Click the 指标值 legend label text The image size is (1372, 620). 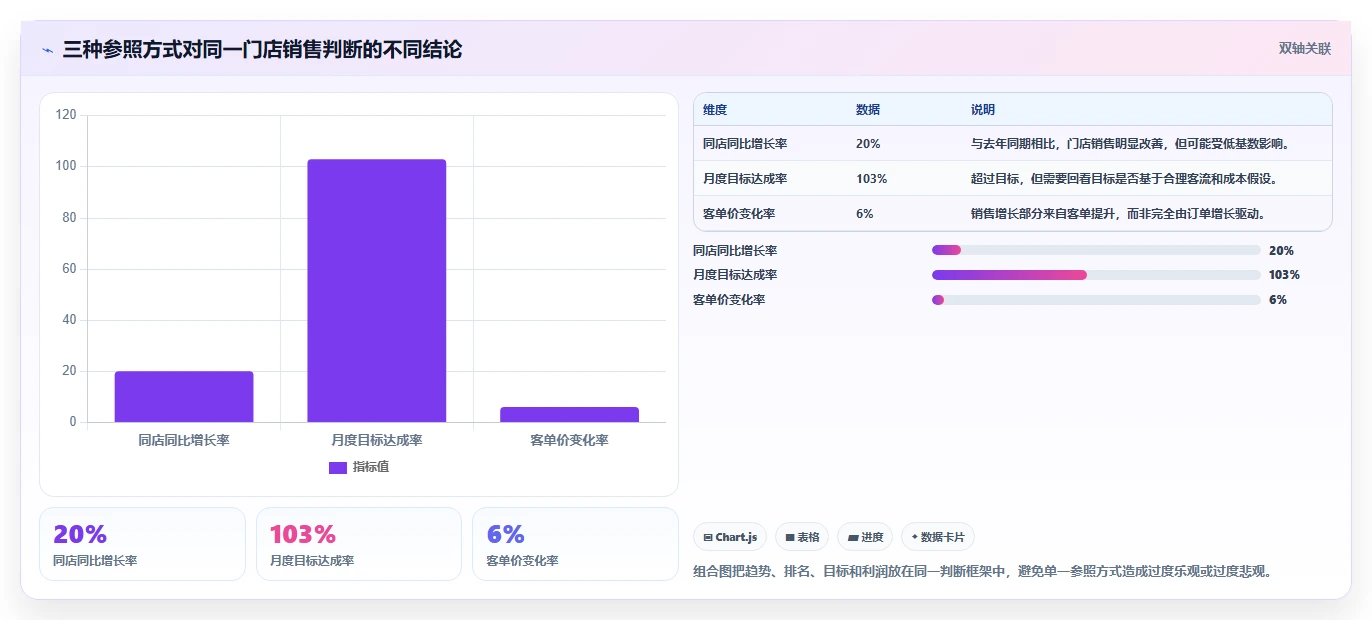[x=371, y=467]
